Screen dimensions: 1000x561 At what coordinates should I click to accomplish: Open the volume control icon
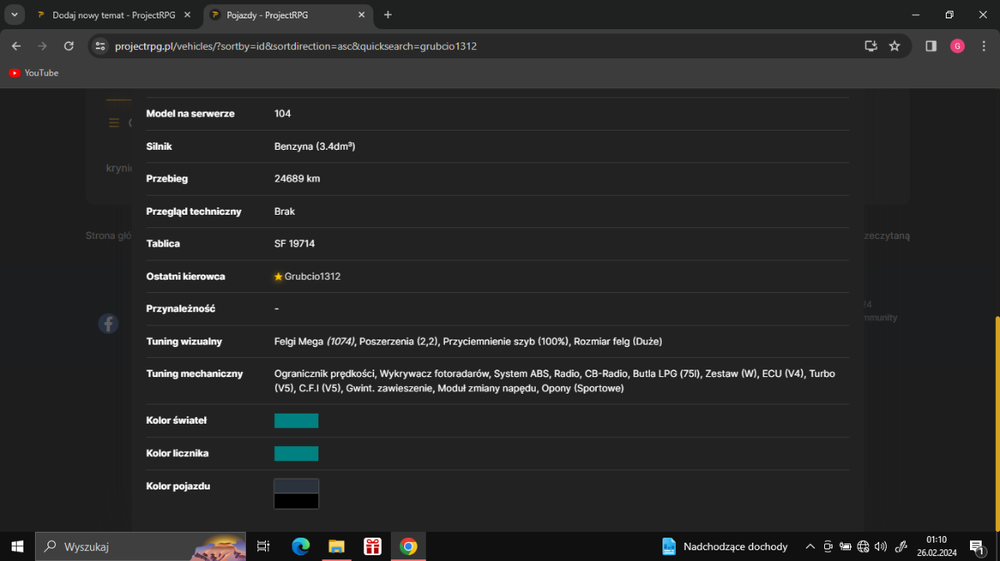[x=881, y=546]
